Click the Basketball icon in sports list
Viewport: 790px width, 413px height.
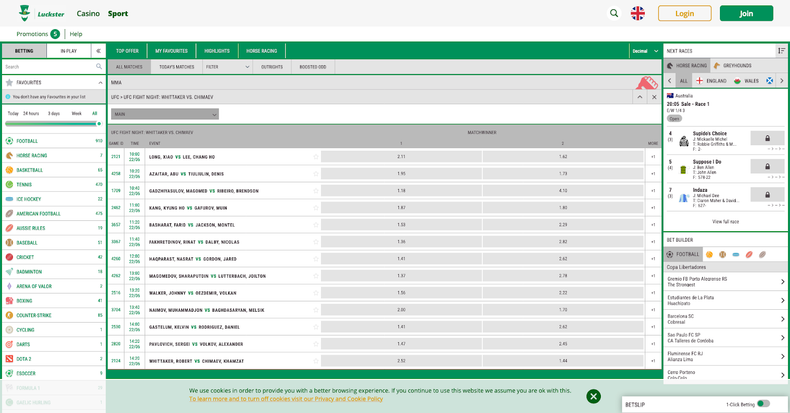pos(9,170)
